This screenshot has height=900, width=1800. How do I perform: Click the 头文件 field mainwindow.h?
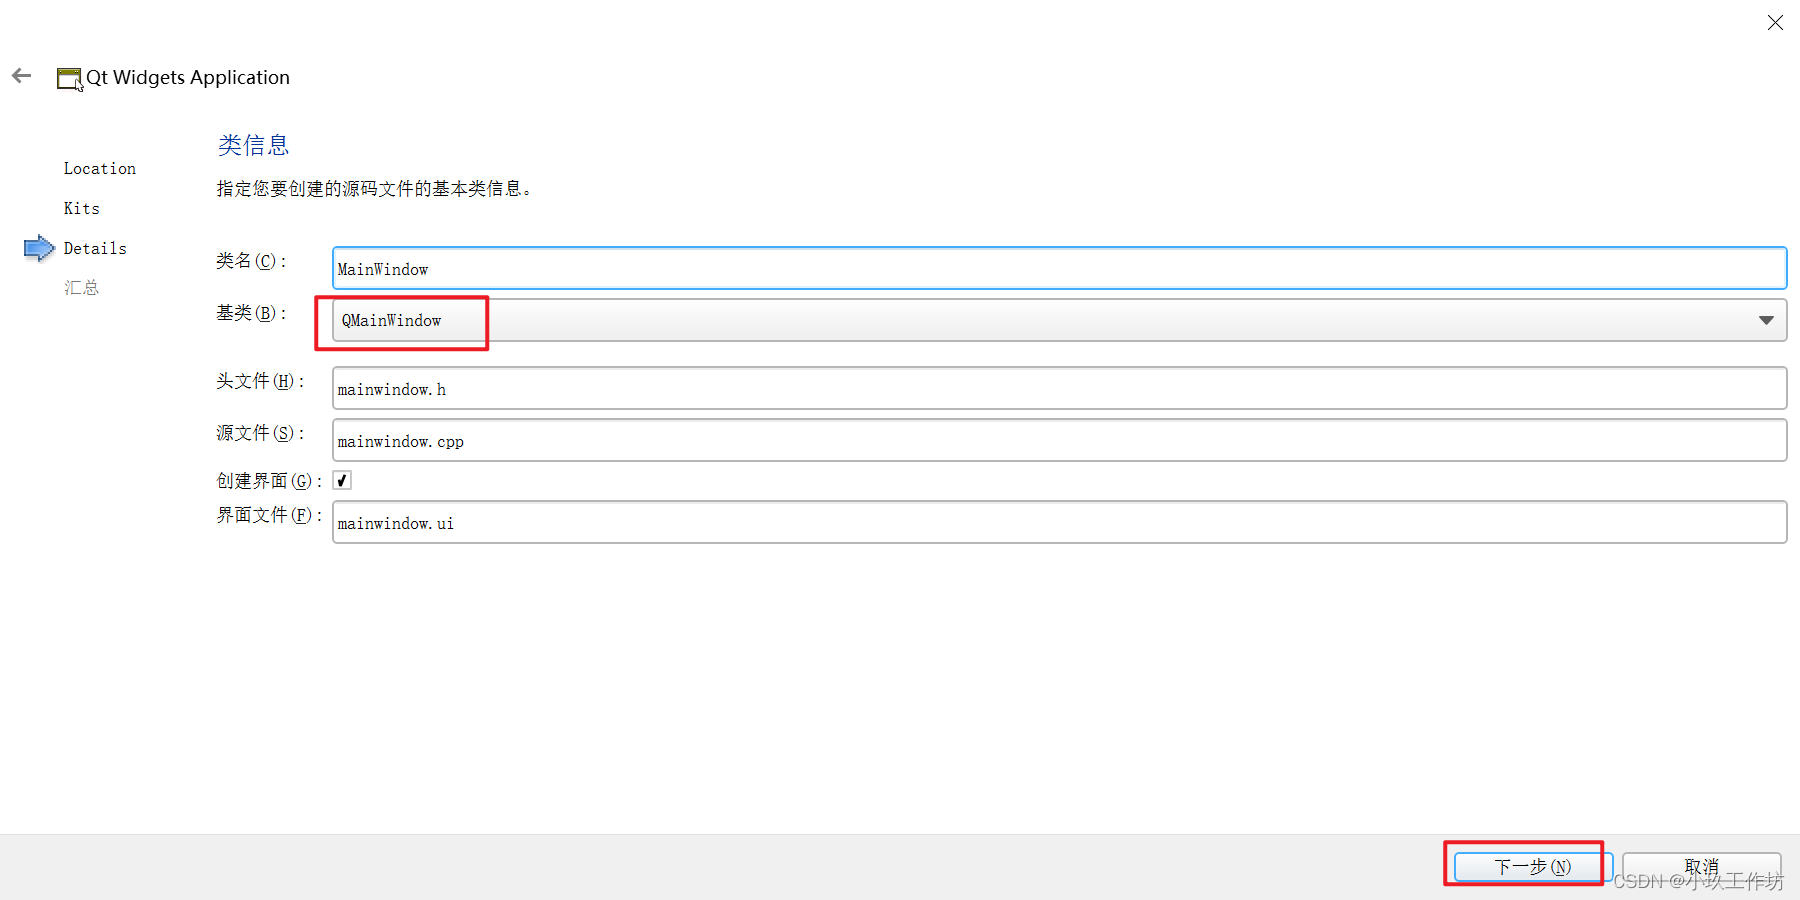click(1059, 388)
